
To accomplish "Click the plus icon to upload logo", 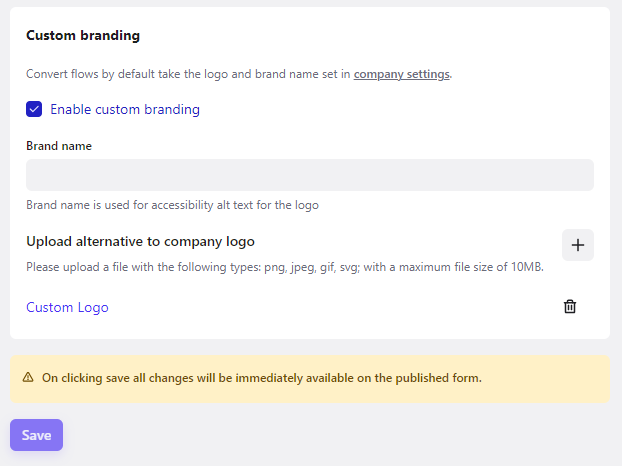I will click(577, 245).
